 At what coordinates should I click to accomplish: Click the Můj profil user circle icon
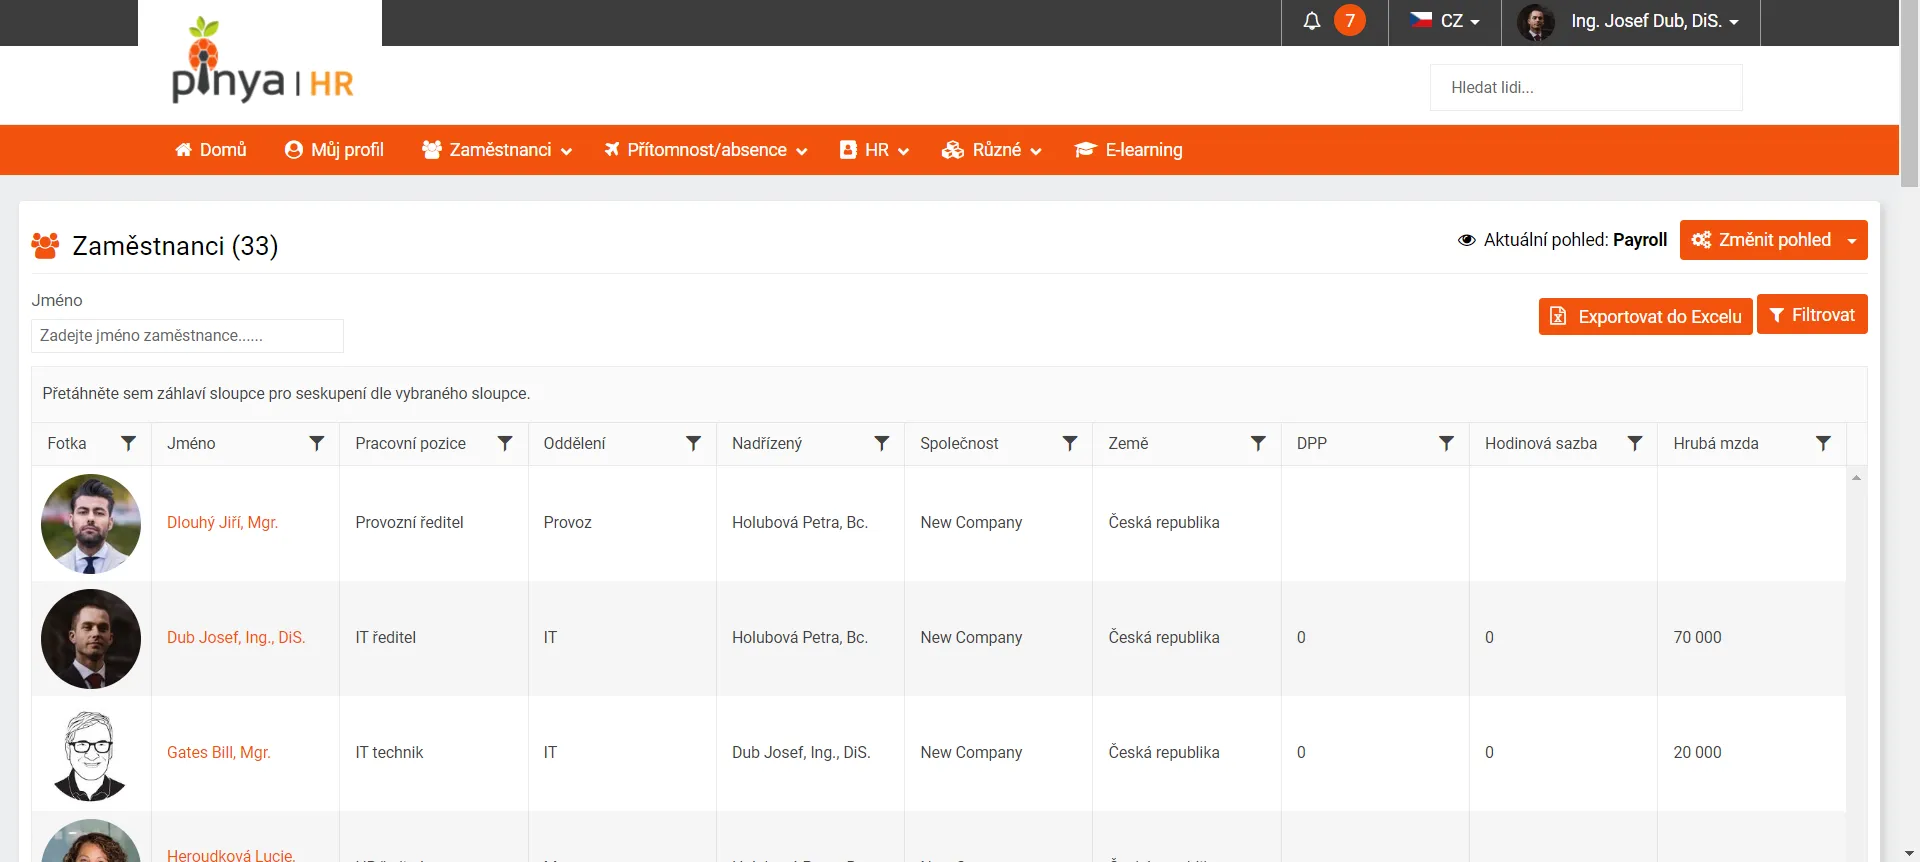pos(294,150)
